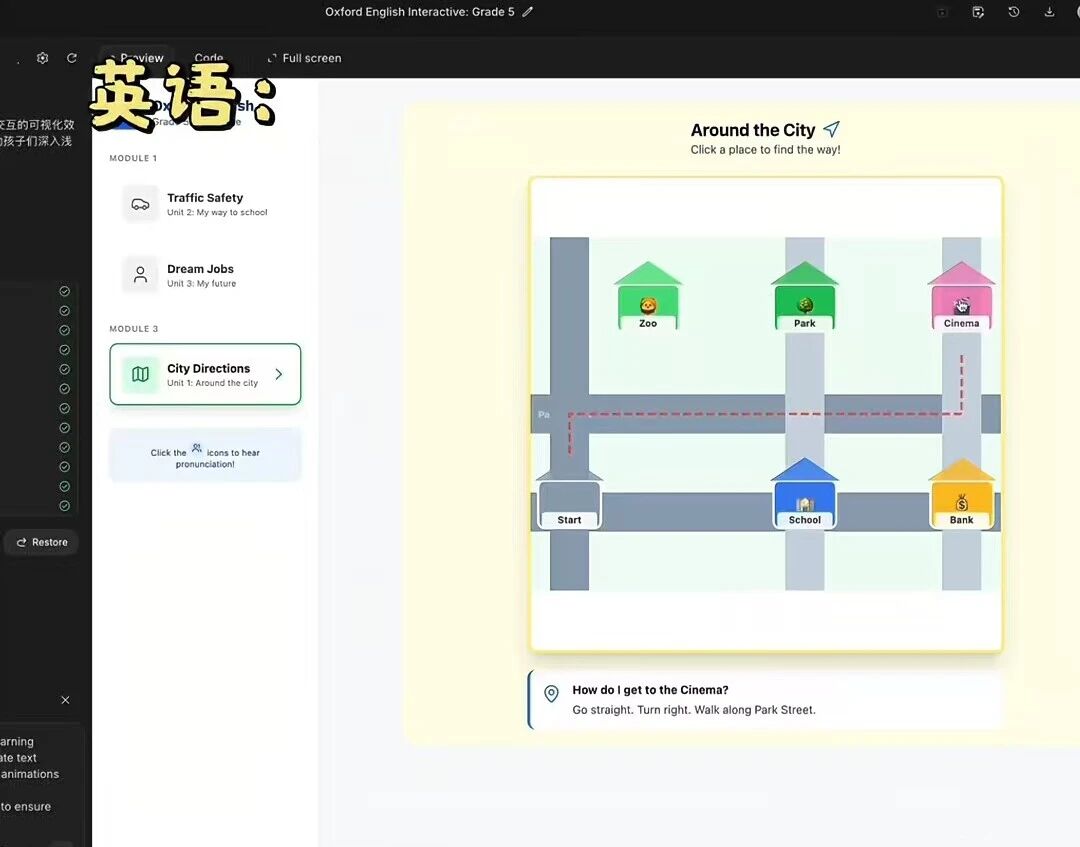Select the School building on the map
1080x847 pixels.
coord(804,497)
